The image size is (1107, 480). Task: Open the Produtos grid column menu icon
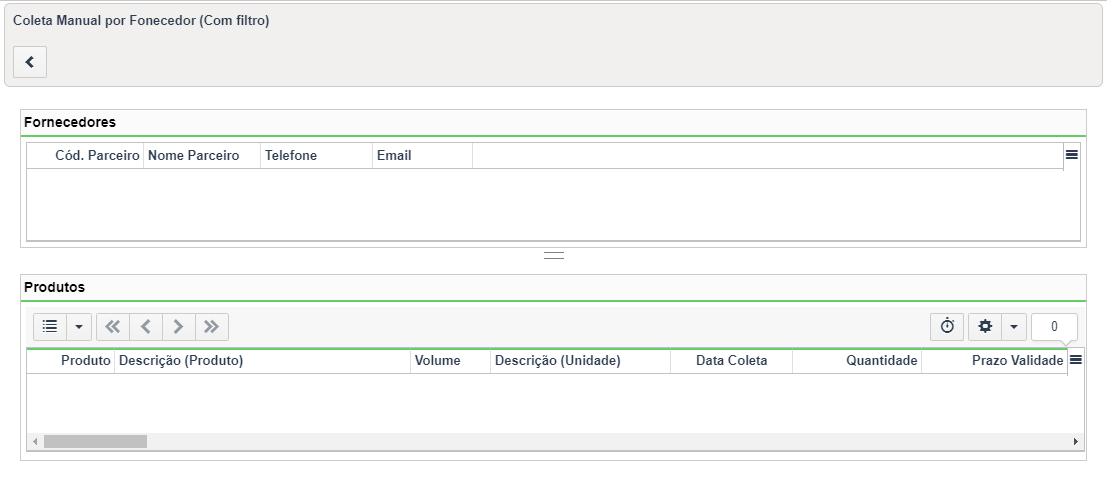[1075, 360]
